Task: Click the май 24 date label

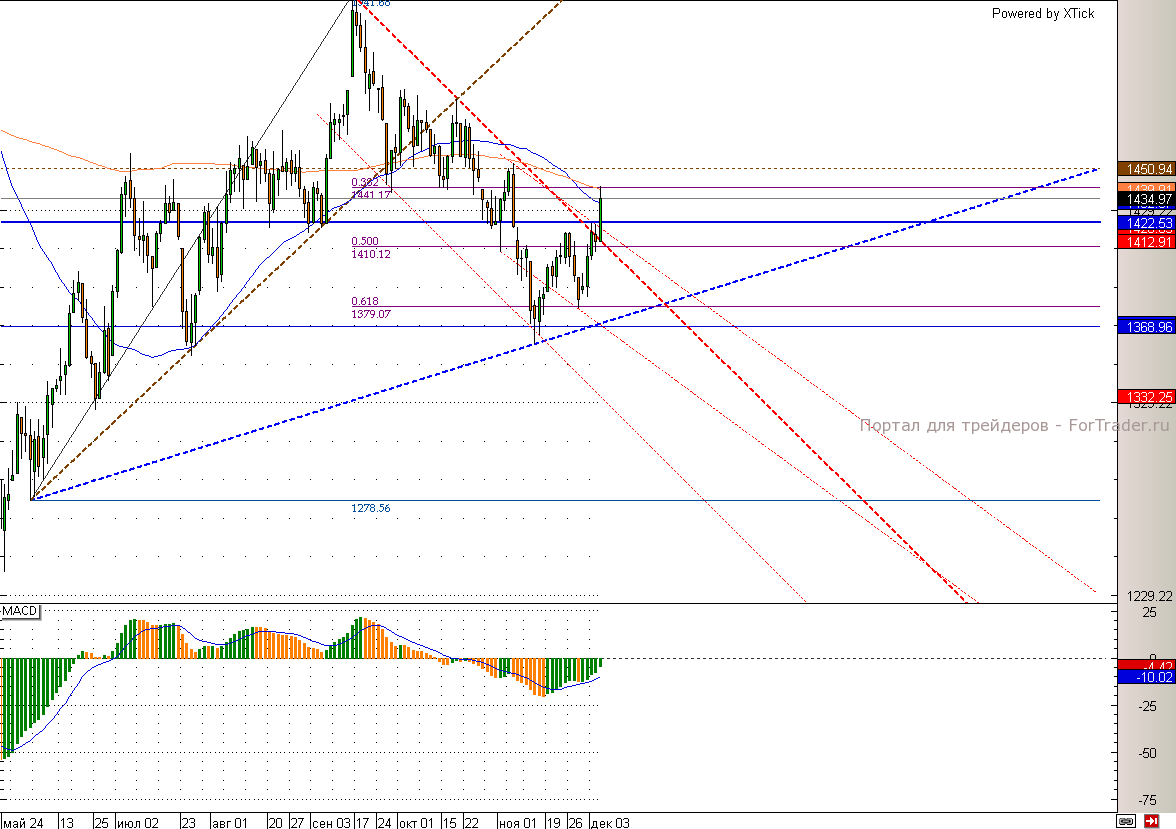Action: pyautogui.click(x=23, y=822)
